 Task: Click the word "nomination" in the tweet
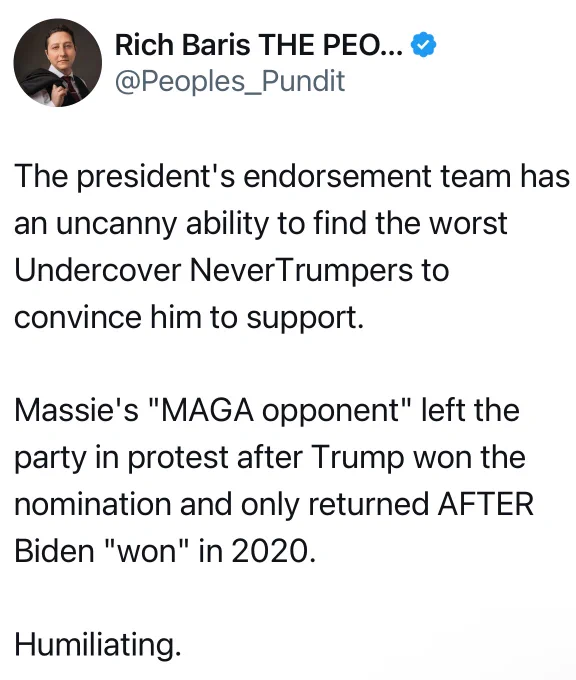click(93, 504)
